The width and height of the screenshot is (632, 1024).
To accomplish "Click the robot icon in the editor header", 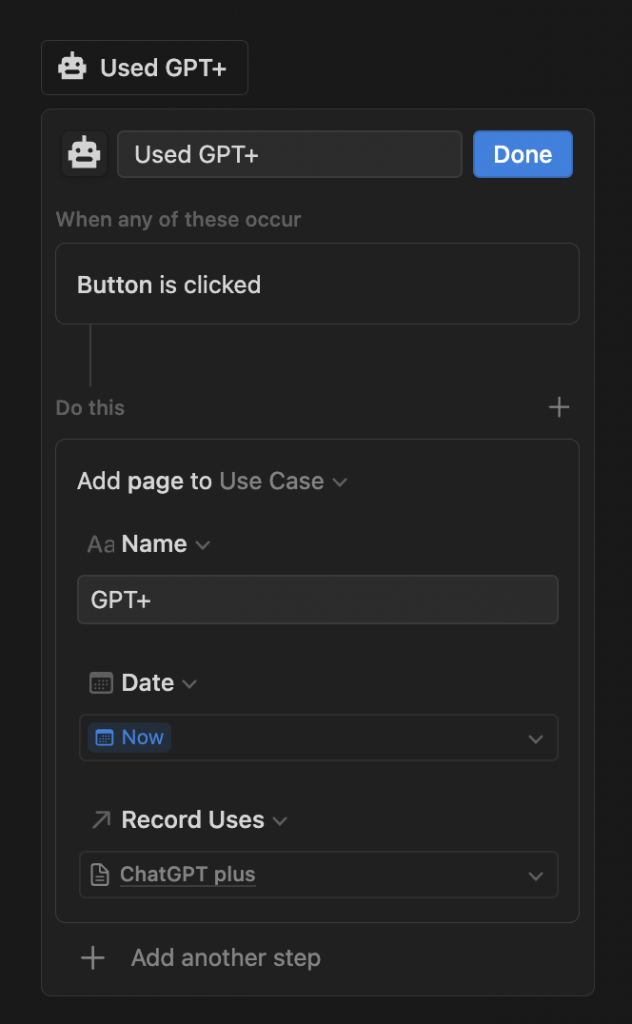I will click(84, 154).
